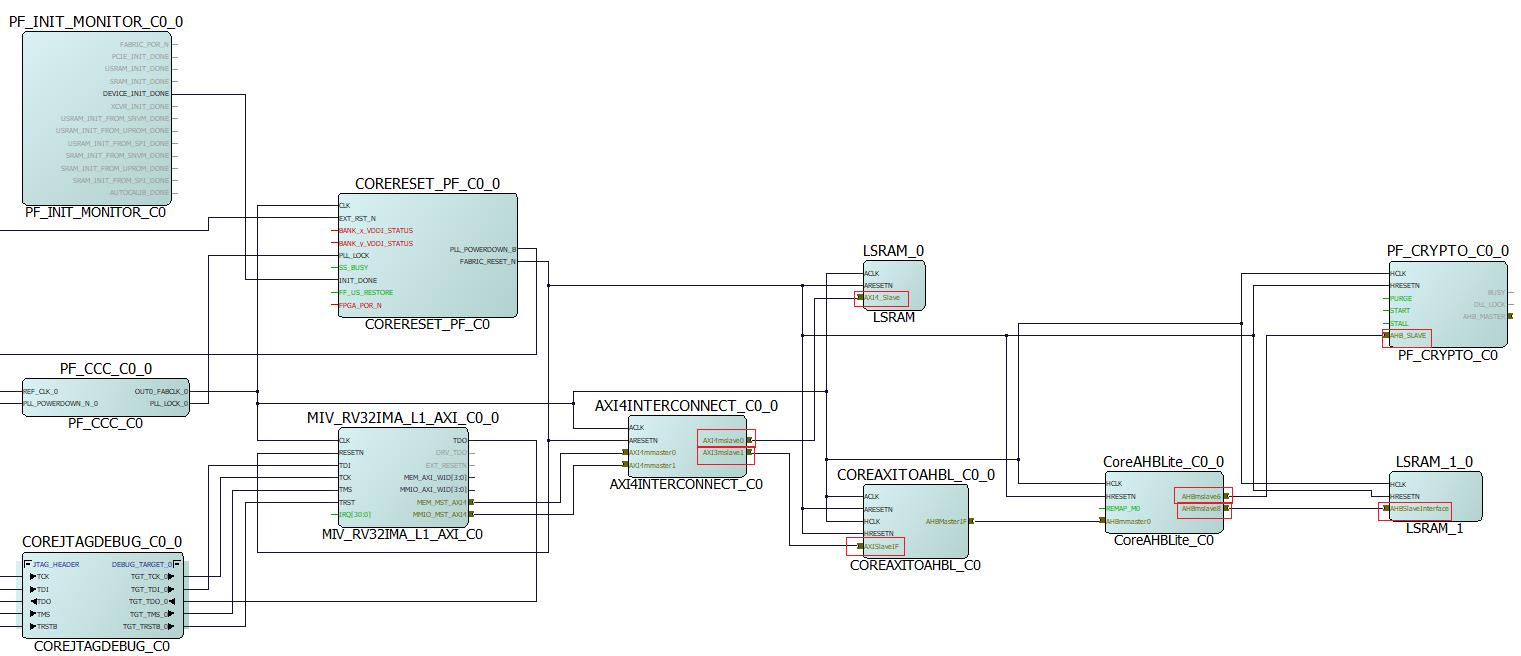Click the REF_CLK_0 pin on PF_CCC
The height and width of the screenshot is (656, 1521).
41,391
